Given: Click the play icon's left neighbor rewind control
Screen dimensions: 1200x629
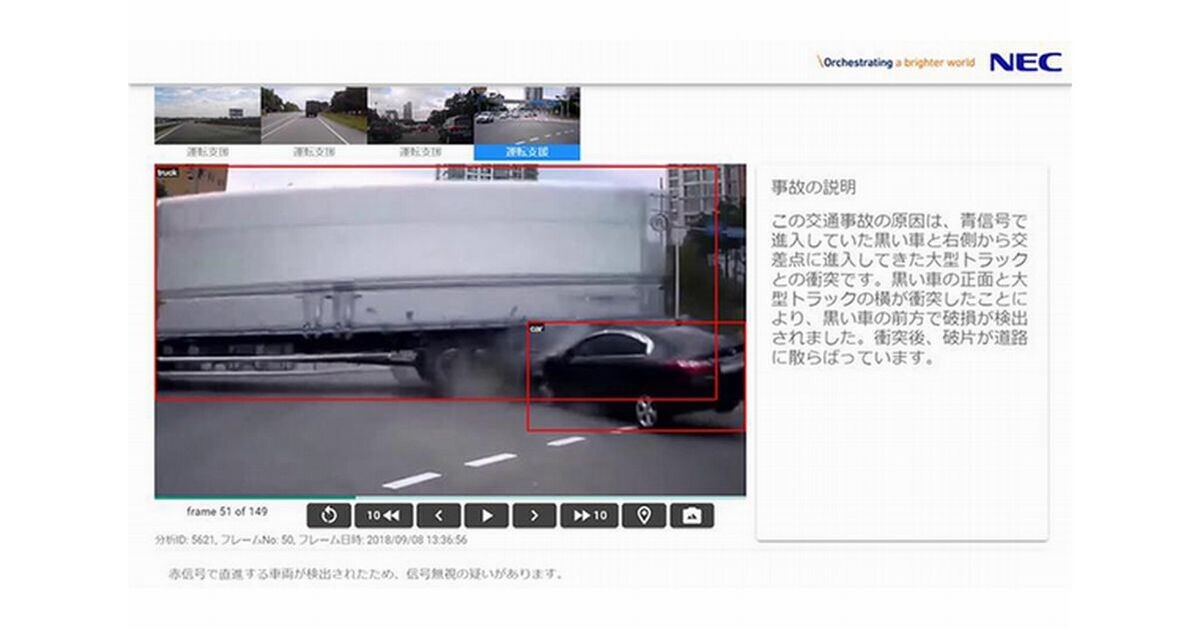Looking at the screenshot, I should point(440,514).
